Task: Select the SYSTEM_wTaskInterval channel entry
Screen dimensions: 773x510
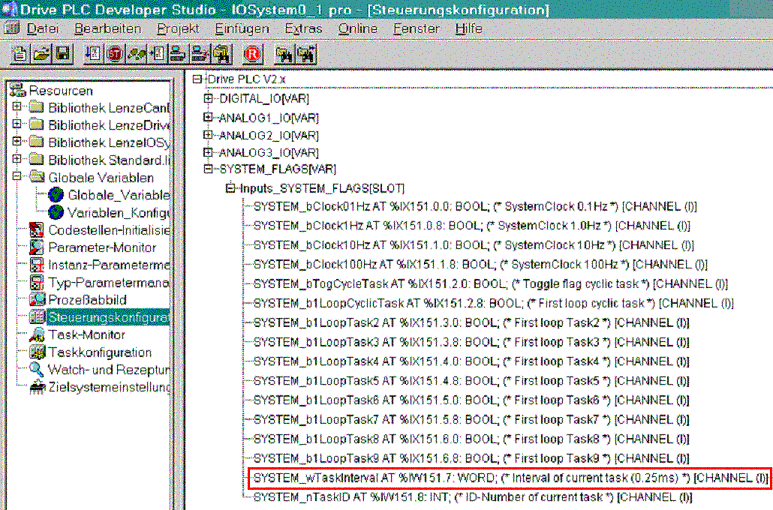Action: click(510, 479)
